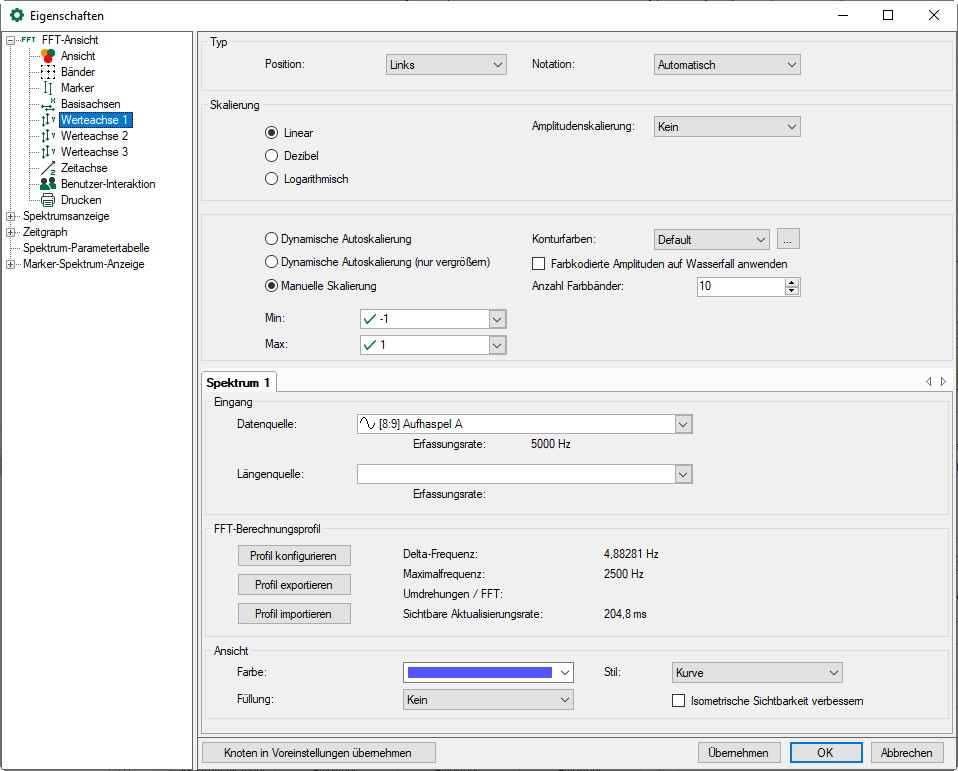
Task: Select the Drucken printer icon
Action: (48, 200)
